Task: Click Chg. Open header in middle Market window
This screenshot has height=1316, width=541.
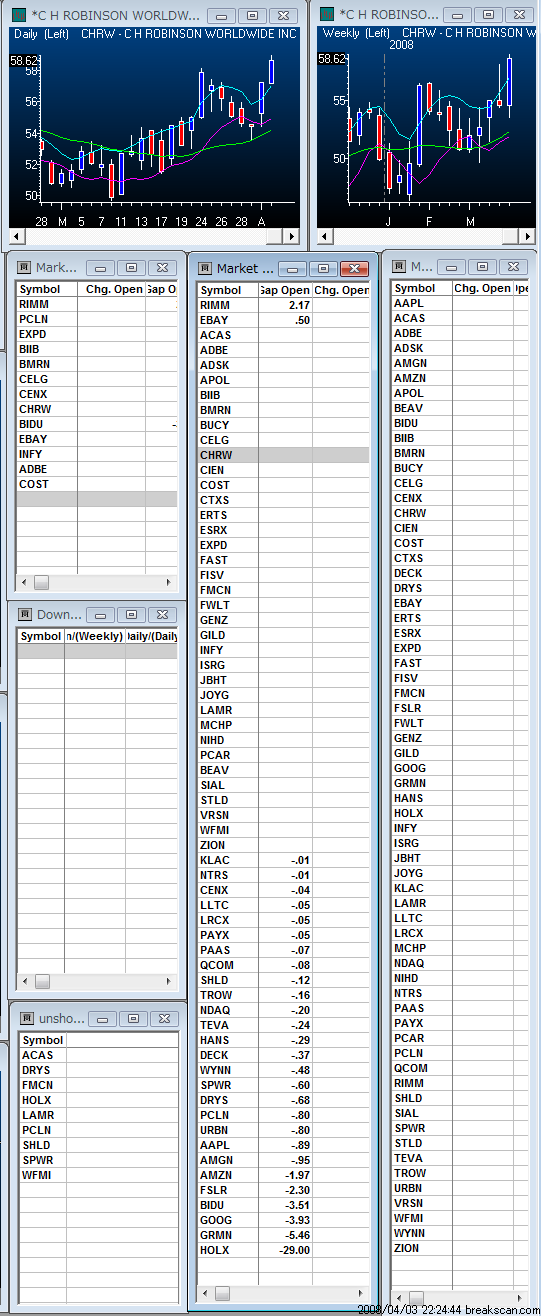Action: pos(341,290)
